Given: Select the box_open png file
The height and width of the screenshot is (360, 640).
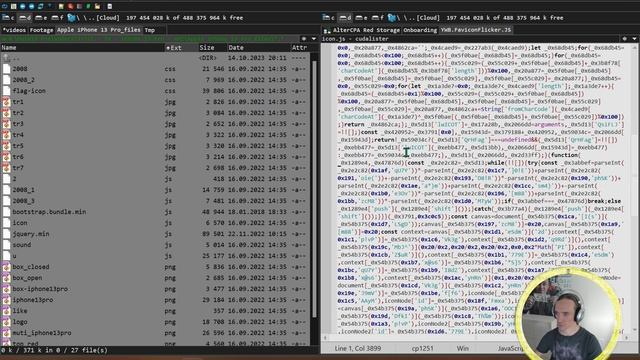Looking at the screenshot, I should tap(155, 278).
